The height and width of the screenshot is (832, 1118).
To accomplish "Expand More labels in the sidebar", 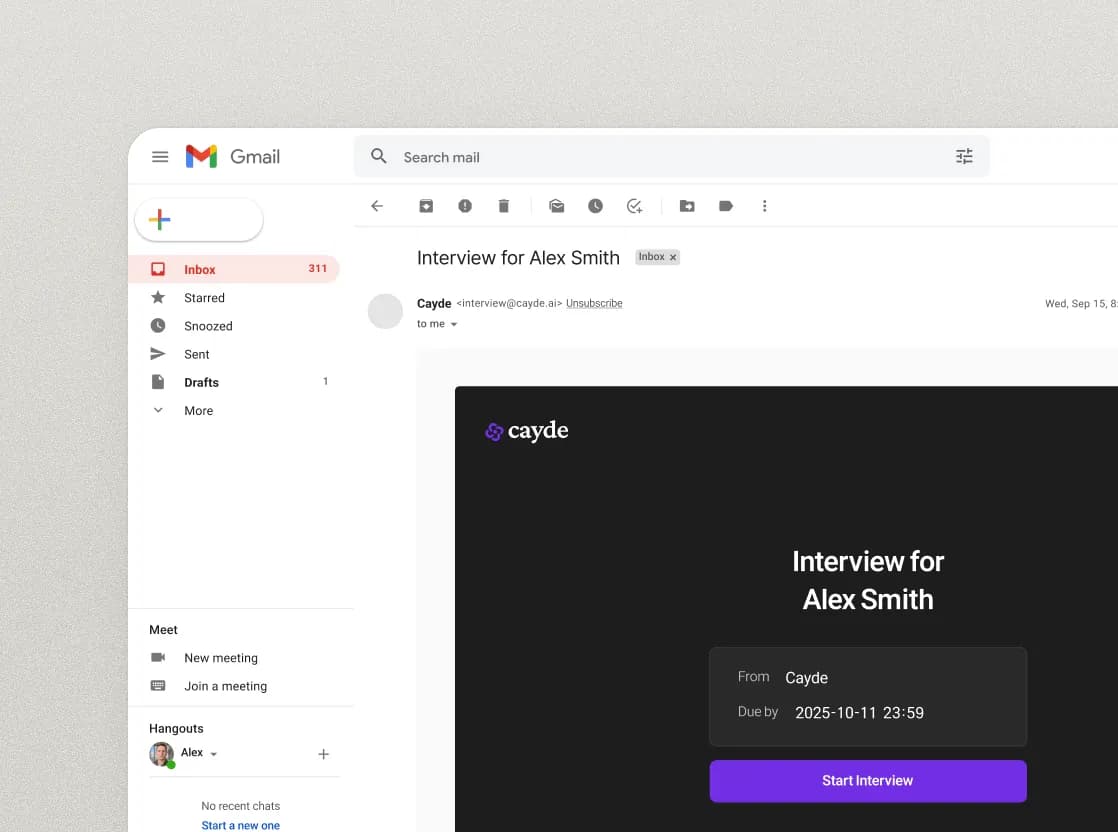I will [198, 410].
